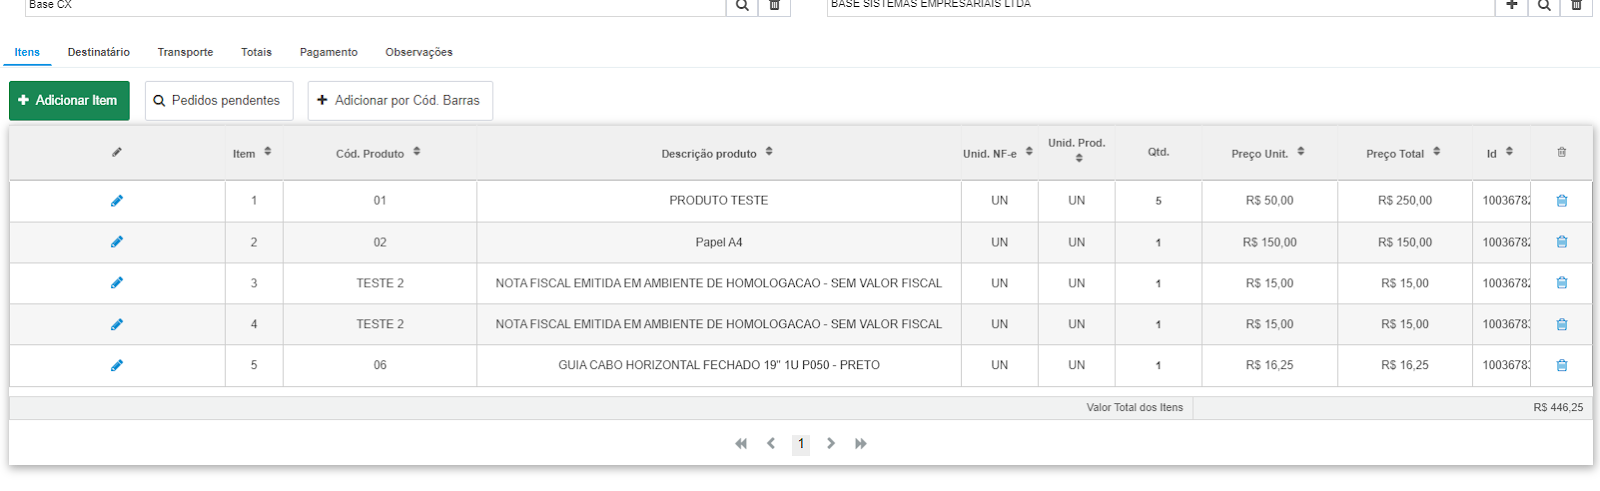1600x491 pixels.
Task: Delete the PRODUTO TESTE row
Action: [x=1562, y=201]
